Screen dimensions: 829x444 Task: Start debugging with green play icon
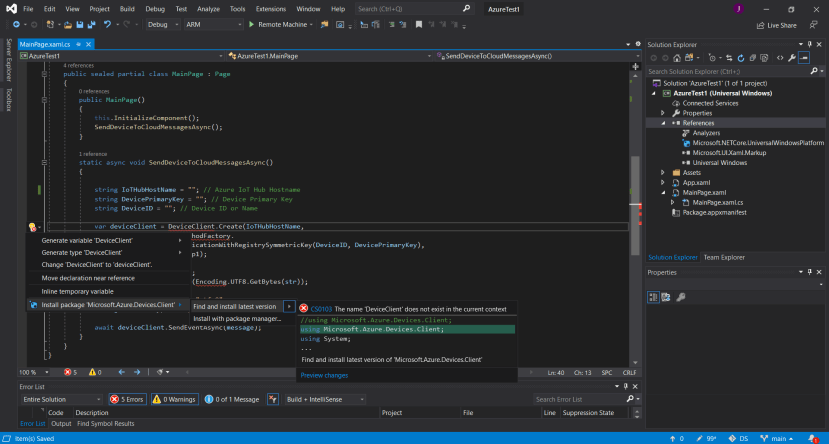pyautogui.click(x=252, y=24)
